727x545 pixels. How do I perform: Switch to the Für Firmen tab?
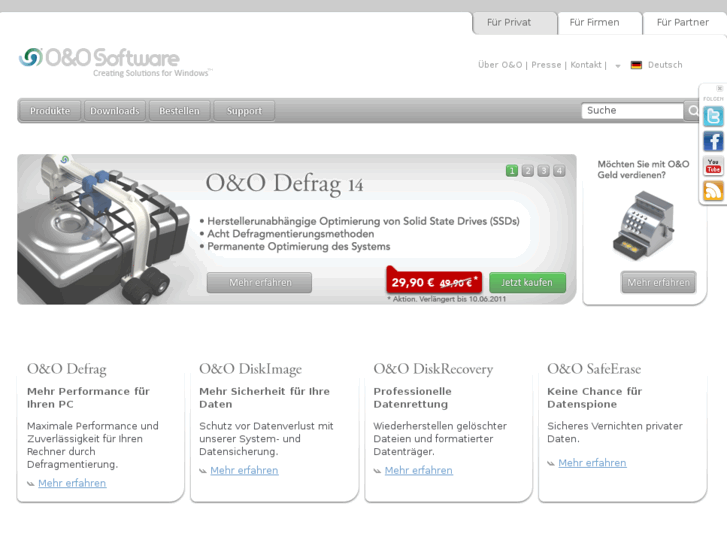[599, 23]
